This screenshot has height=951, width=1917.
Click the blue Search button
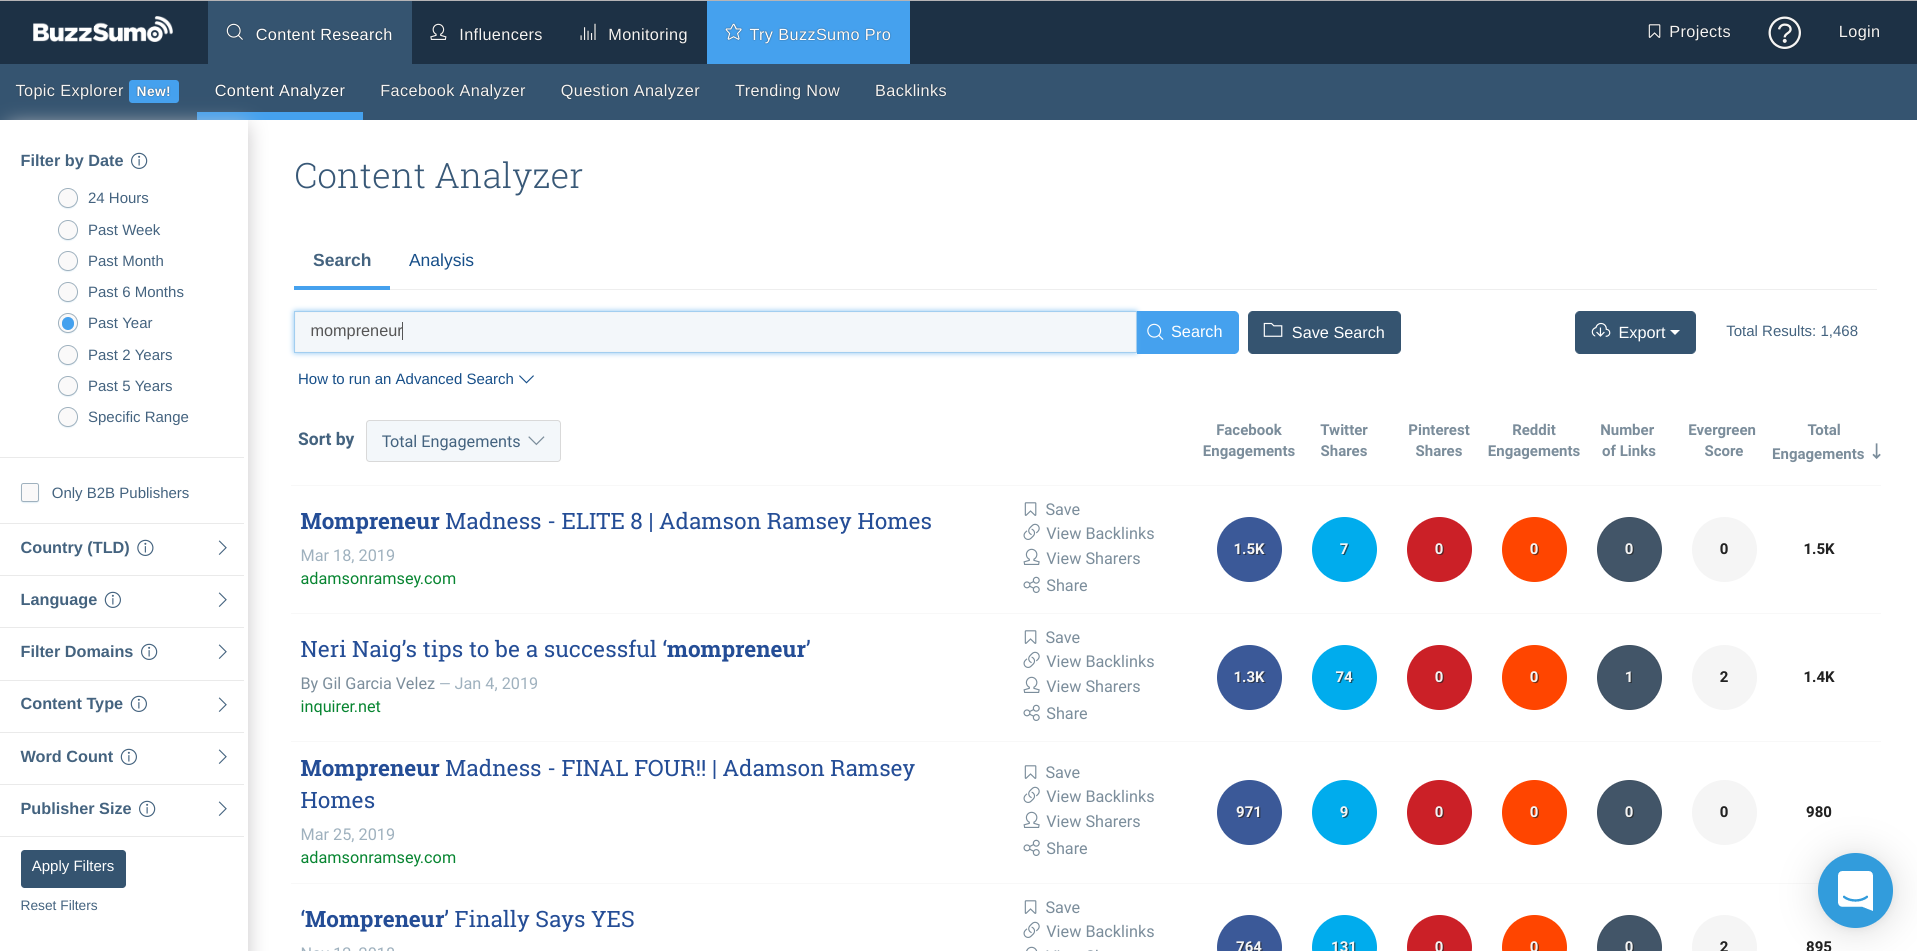(1187, 332)
